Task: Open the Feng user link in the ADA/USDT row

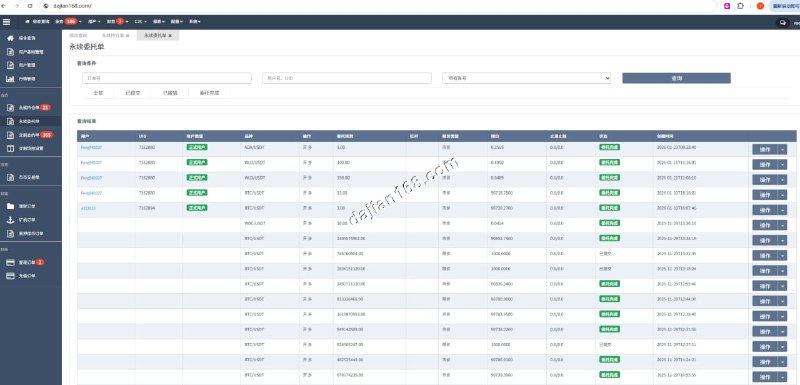Action: click(x=91, y=147)
